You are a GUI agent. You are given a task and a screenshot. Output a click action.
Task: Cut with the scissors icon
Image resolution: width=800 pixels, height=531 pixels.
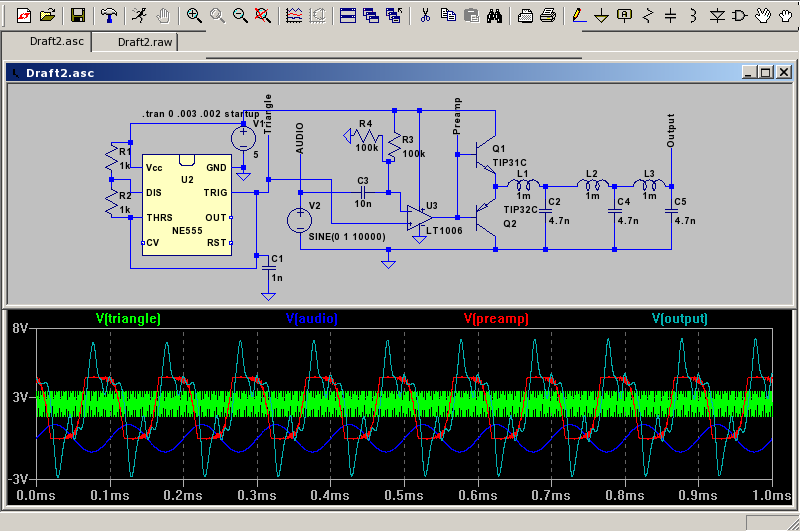[x=424, y=16]
